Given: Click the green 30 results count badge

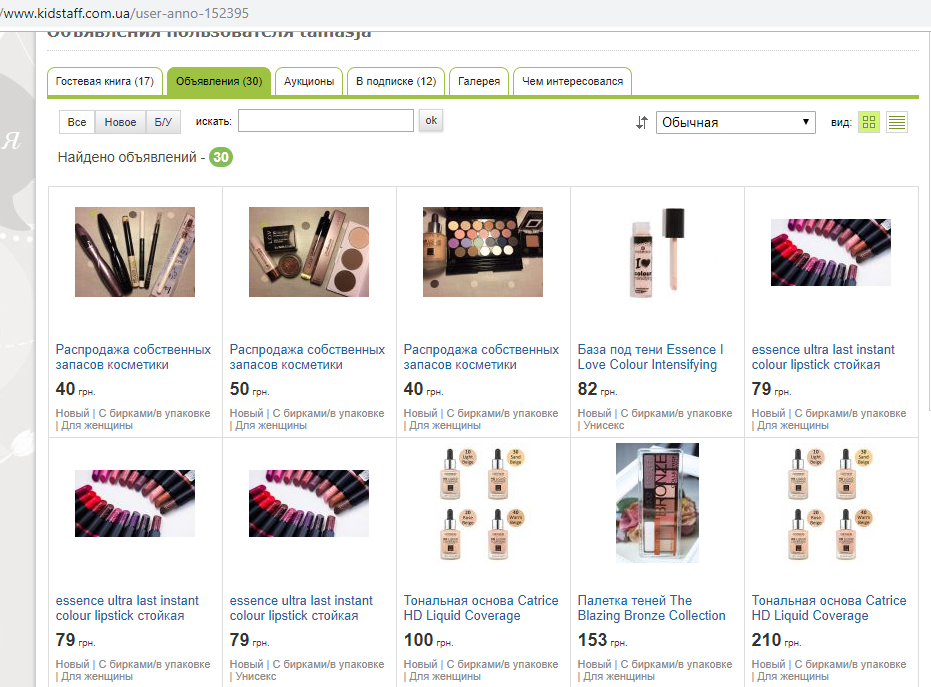Looking at the screenshot, I should coord(221,157).
